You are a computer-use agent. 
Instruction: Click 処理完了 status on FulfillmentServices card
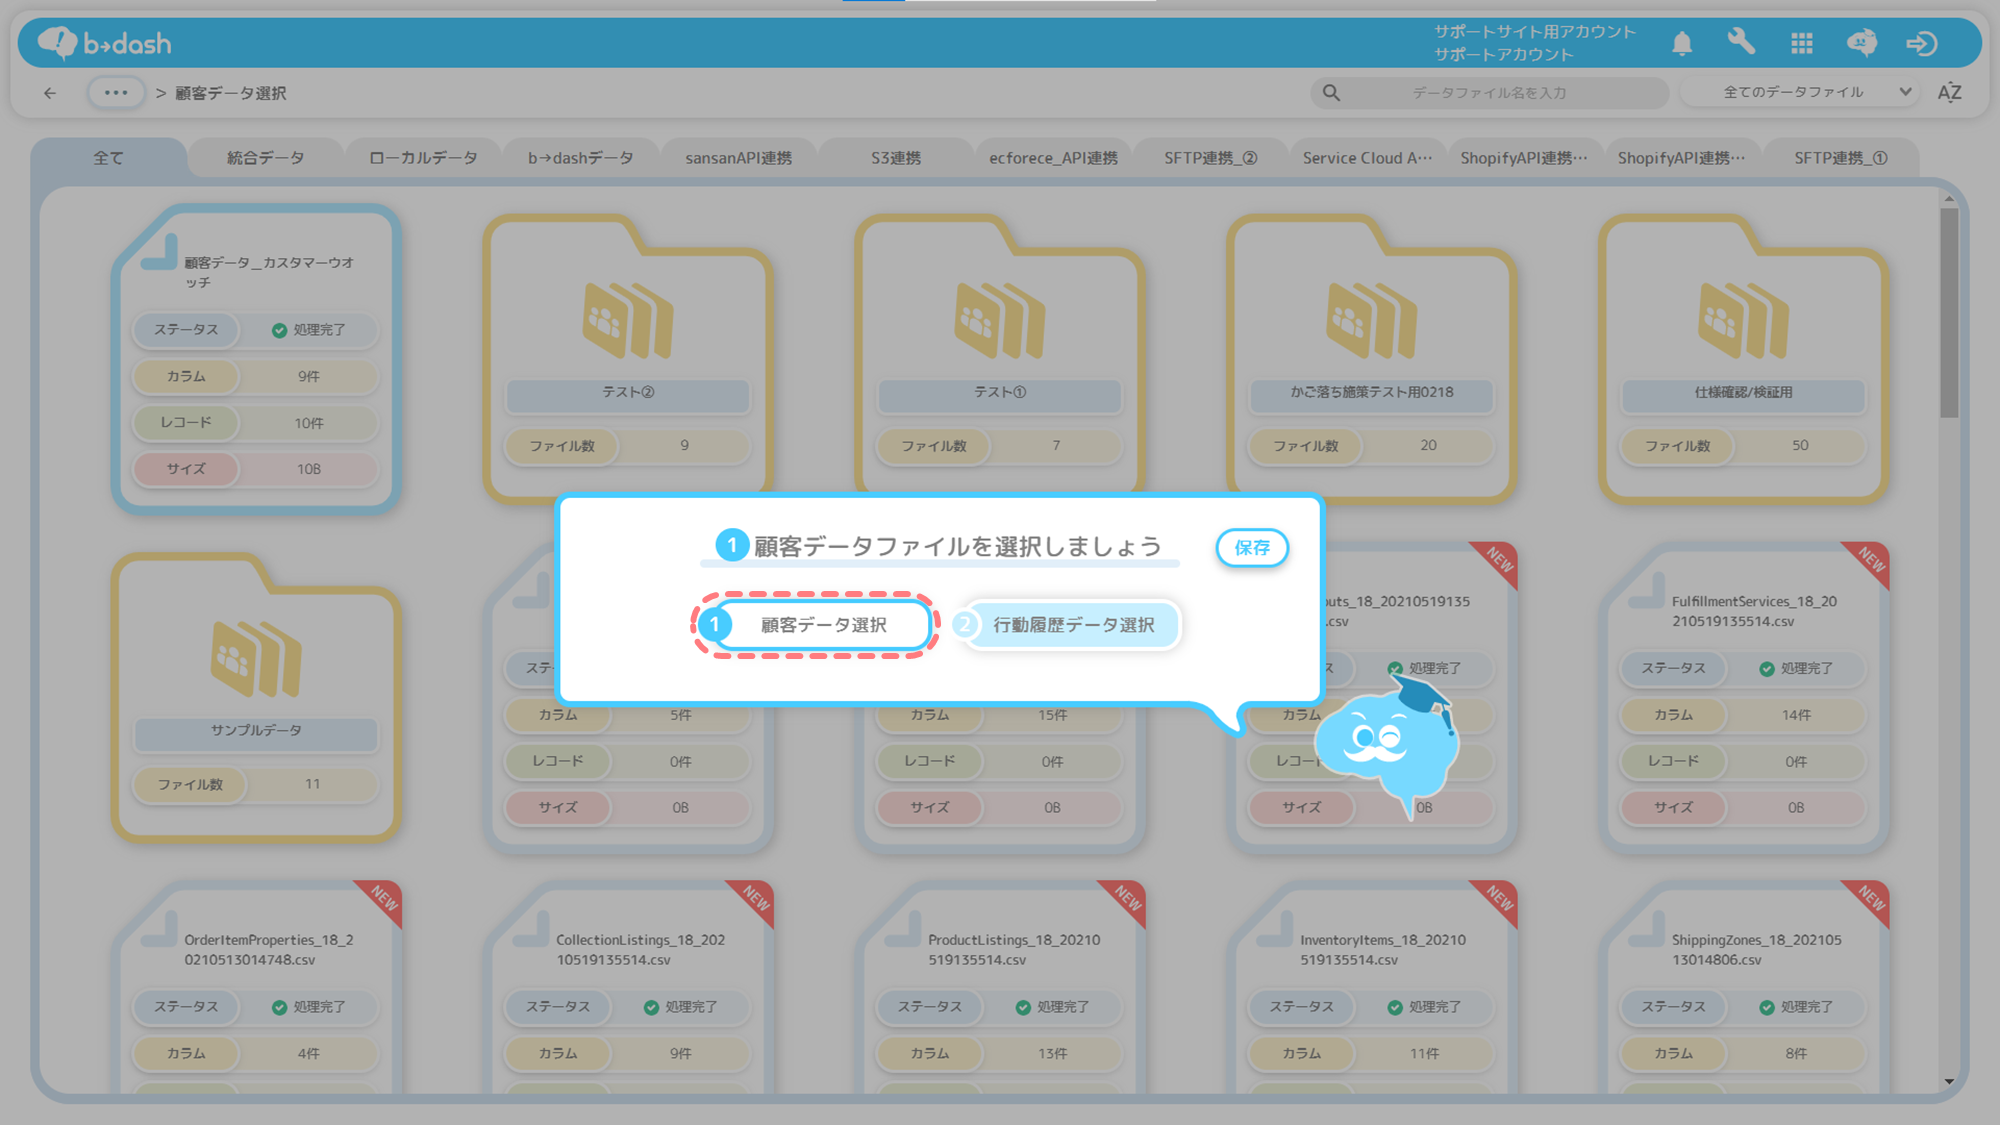pyautogui.click(x=1797, y=668)
